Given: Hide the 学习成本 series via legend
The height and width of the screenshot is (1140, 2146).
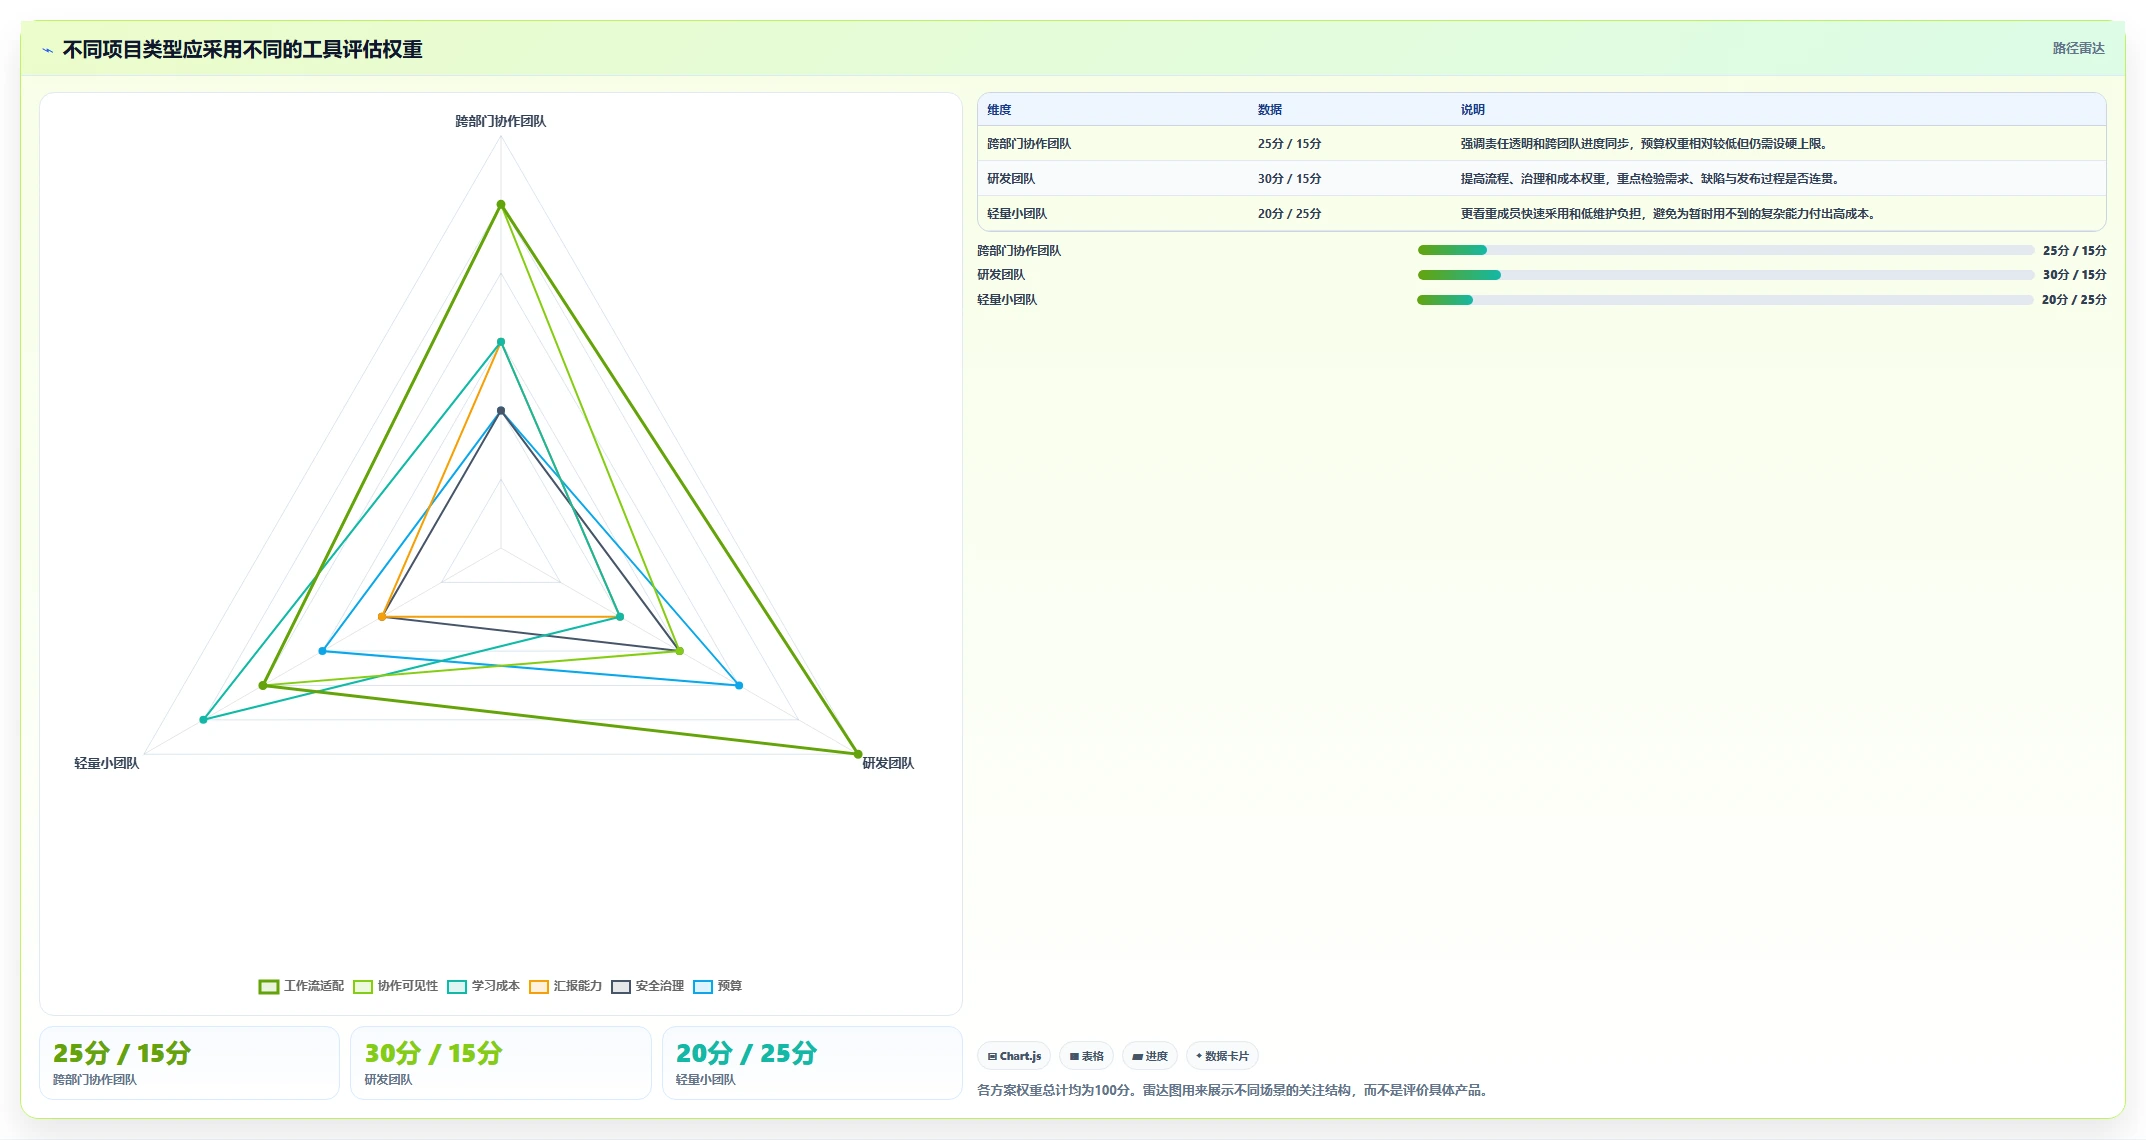Looking at the screenshot, I should 484,986.
